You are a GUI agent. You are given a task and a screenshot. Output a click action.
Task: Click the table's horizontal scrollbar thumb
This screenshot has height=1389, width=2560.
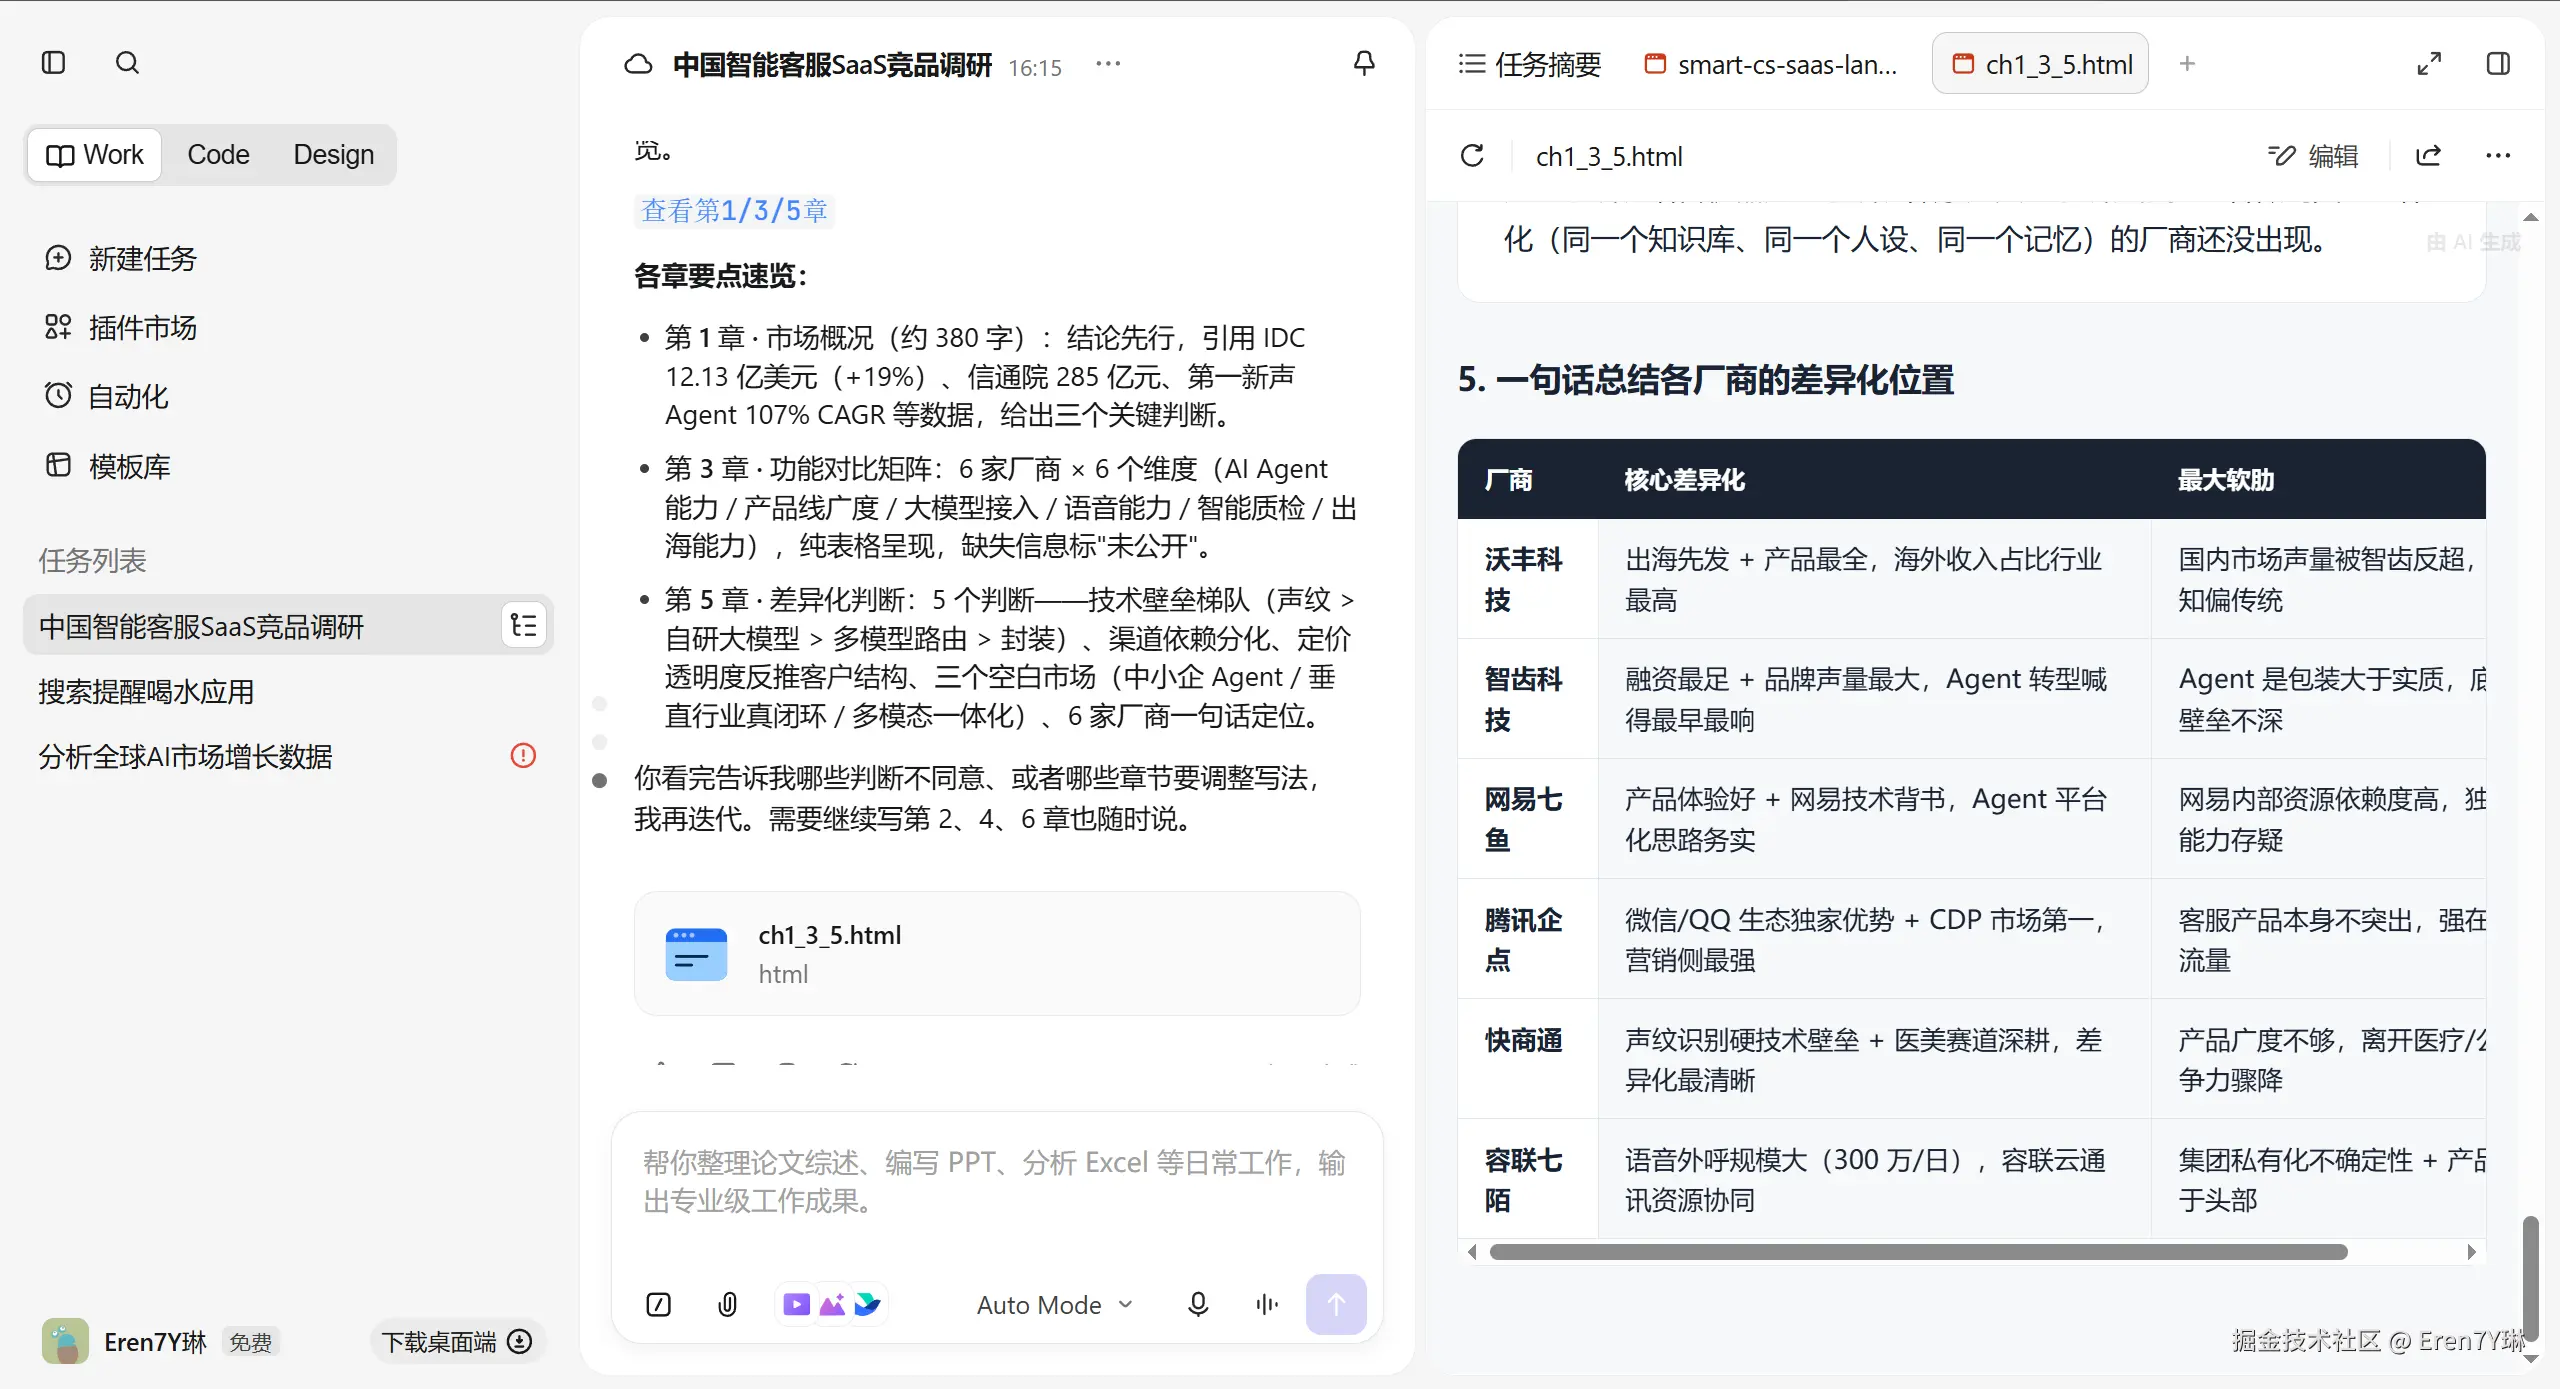click(1918, 1252)
